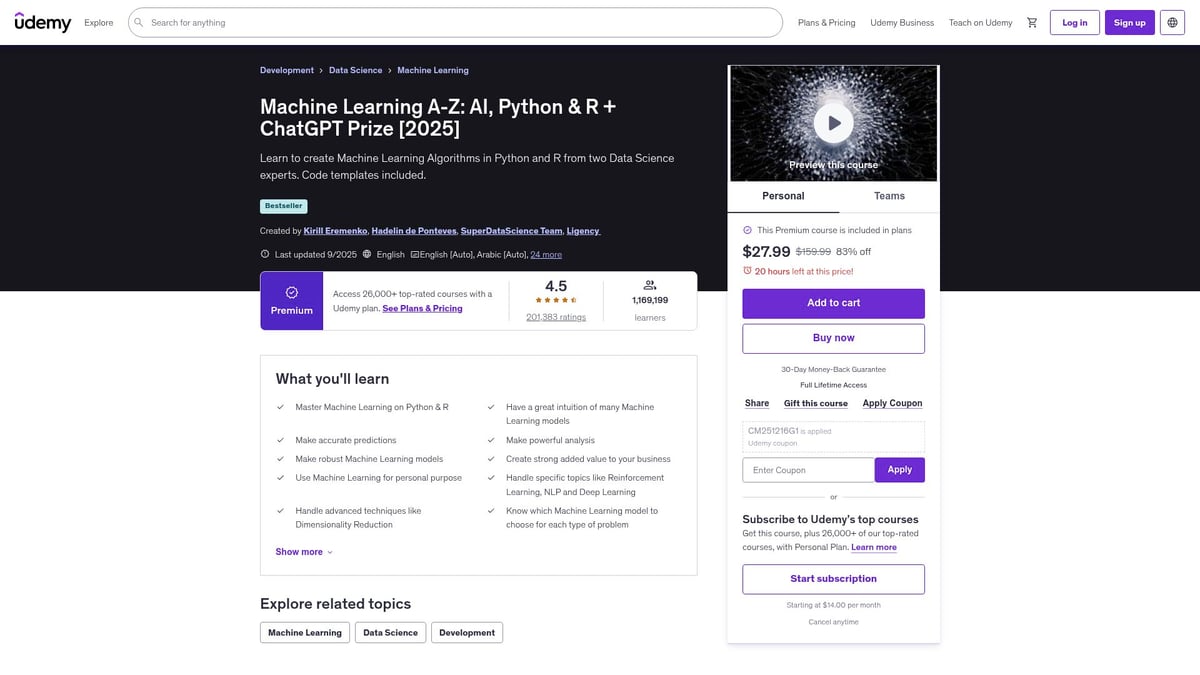Click the Sign up button
The image size is (1200, 675).
coord(1130,22)
